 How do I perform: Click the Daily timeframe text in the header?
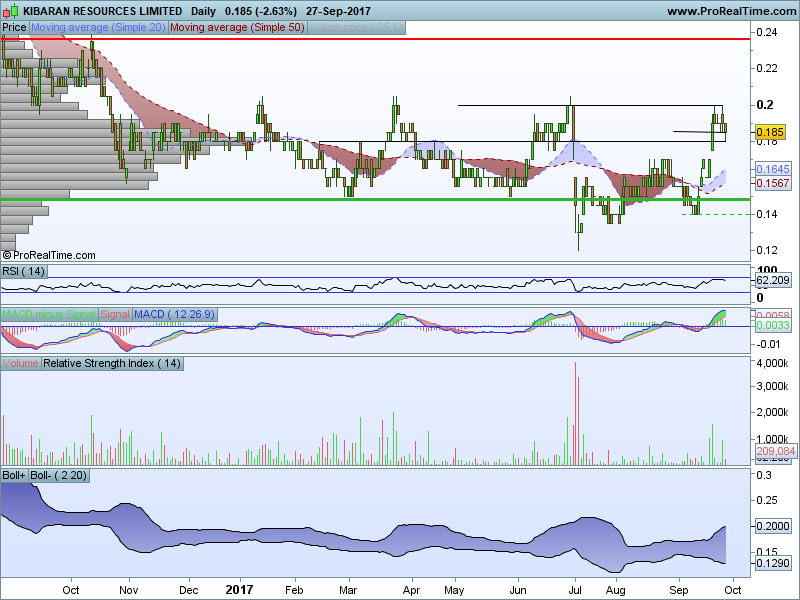(x=203, y=11)
